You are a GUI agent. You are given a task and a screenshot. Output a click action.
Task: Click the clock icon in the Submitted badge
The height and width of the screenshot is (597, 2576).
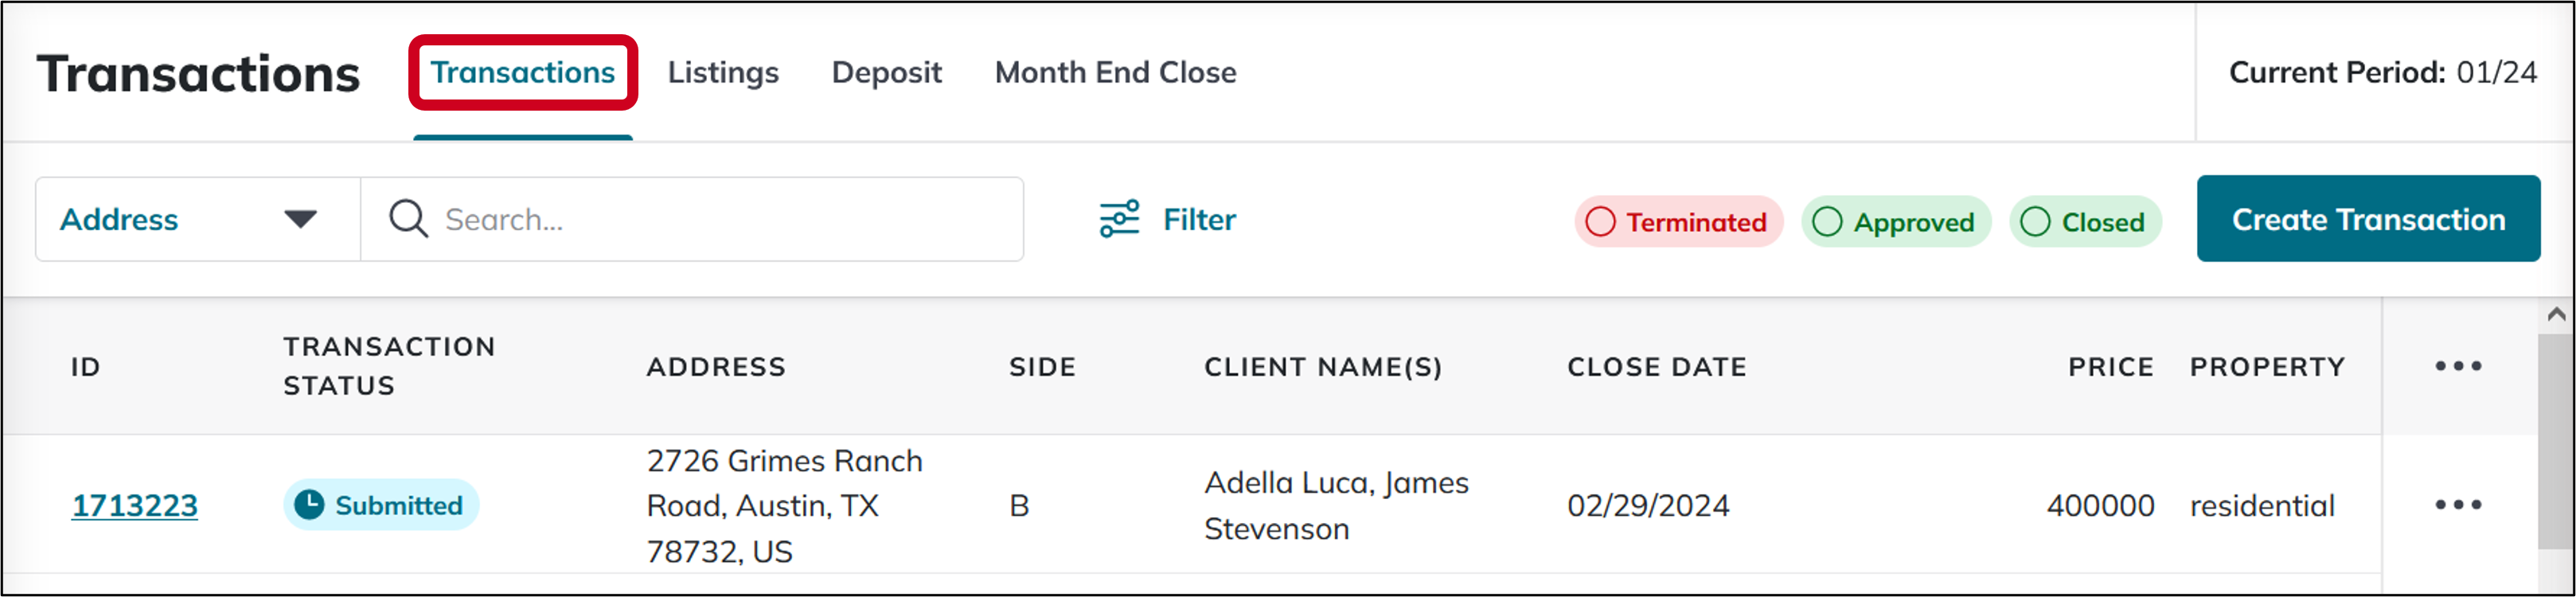tap(311, 505)
